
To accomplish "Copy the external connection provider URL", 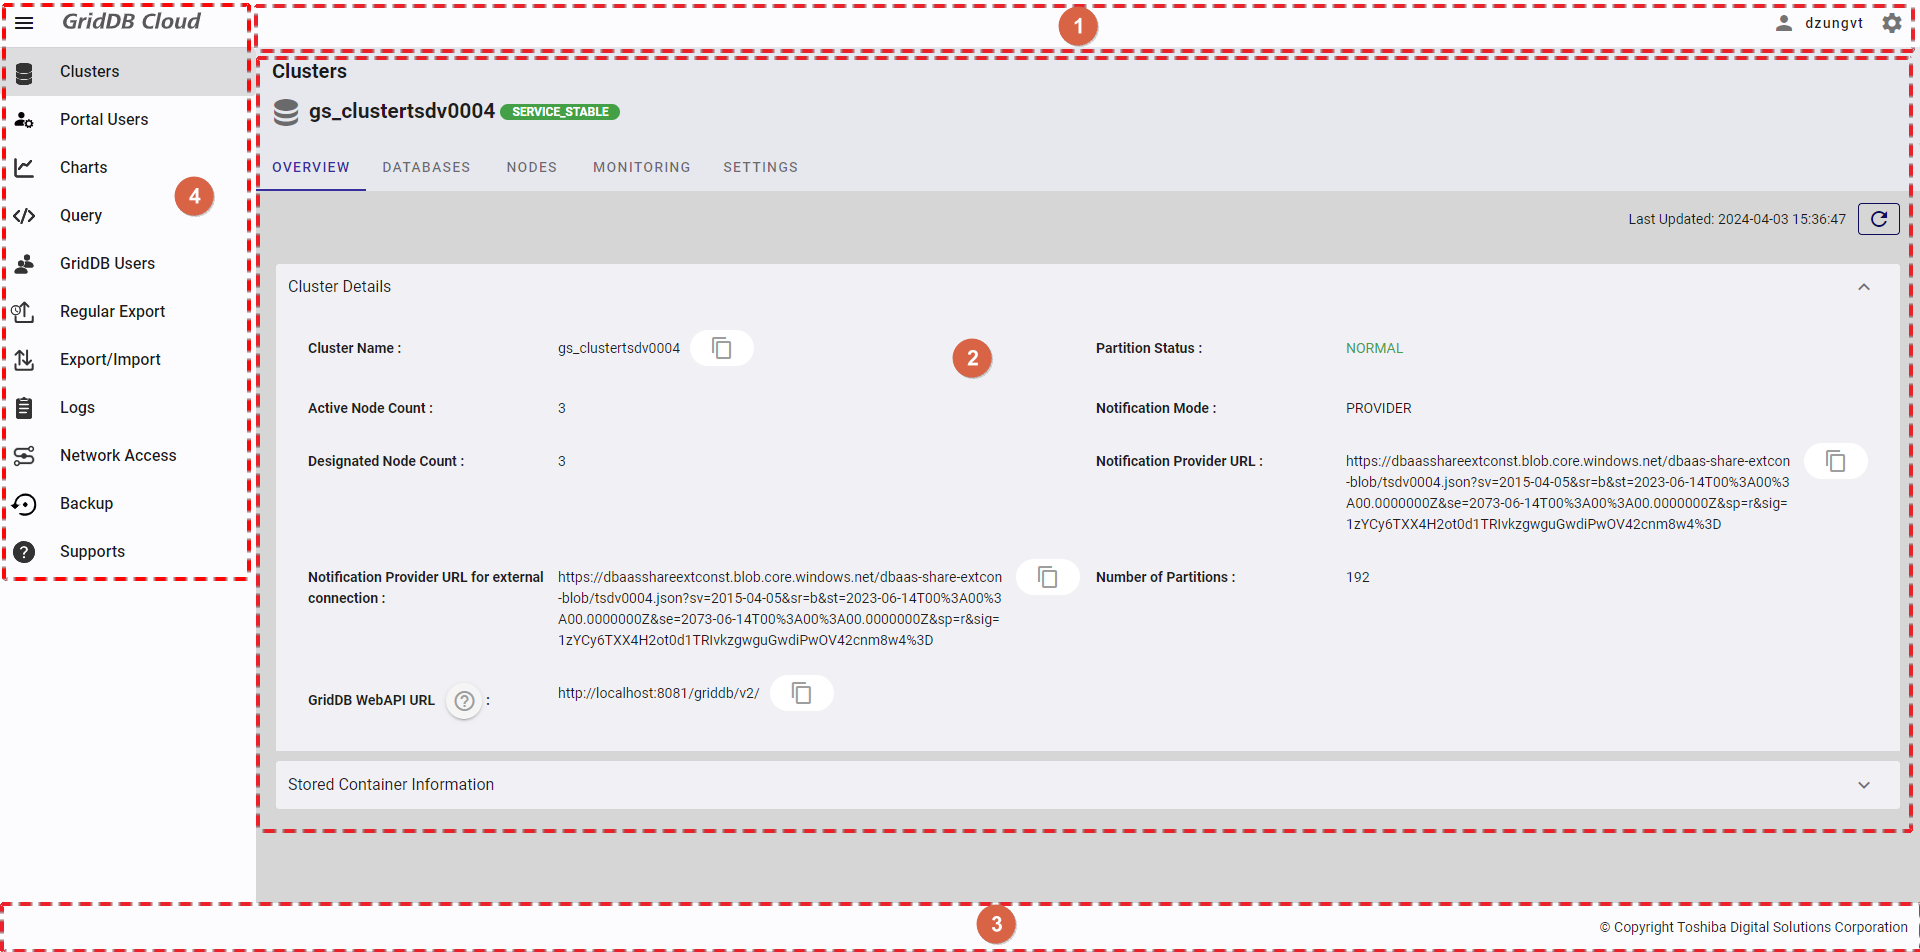I will click(1047, 577).
